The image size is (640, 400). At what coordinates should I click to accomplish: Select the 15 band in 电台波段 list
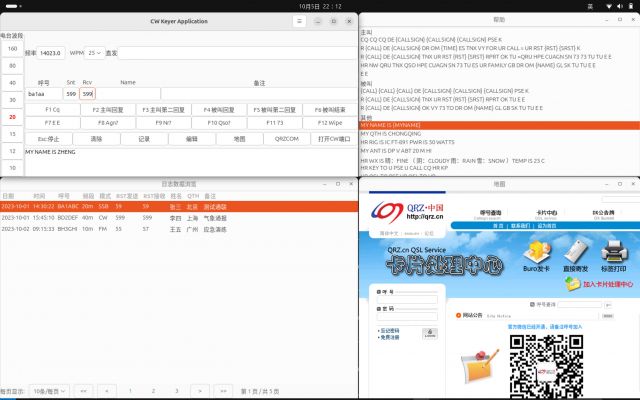coord(12,133)
